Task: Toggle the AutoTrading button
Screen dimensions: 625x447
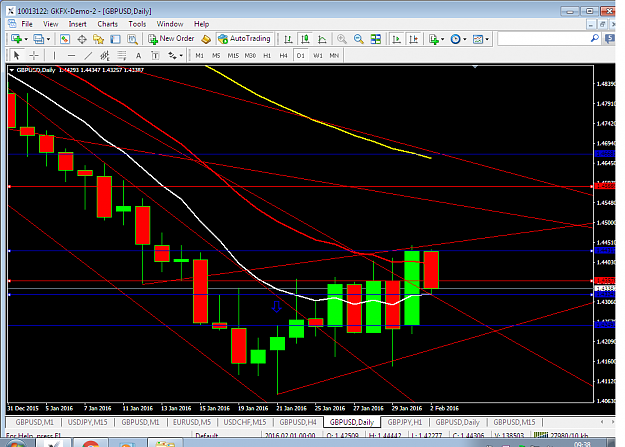Action: click(x=245, y=39)
